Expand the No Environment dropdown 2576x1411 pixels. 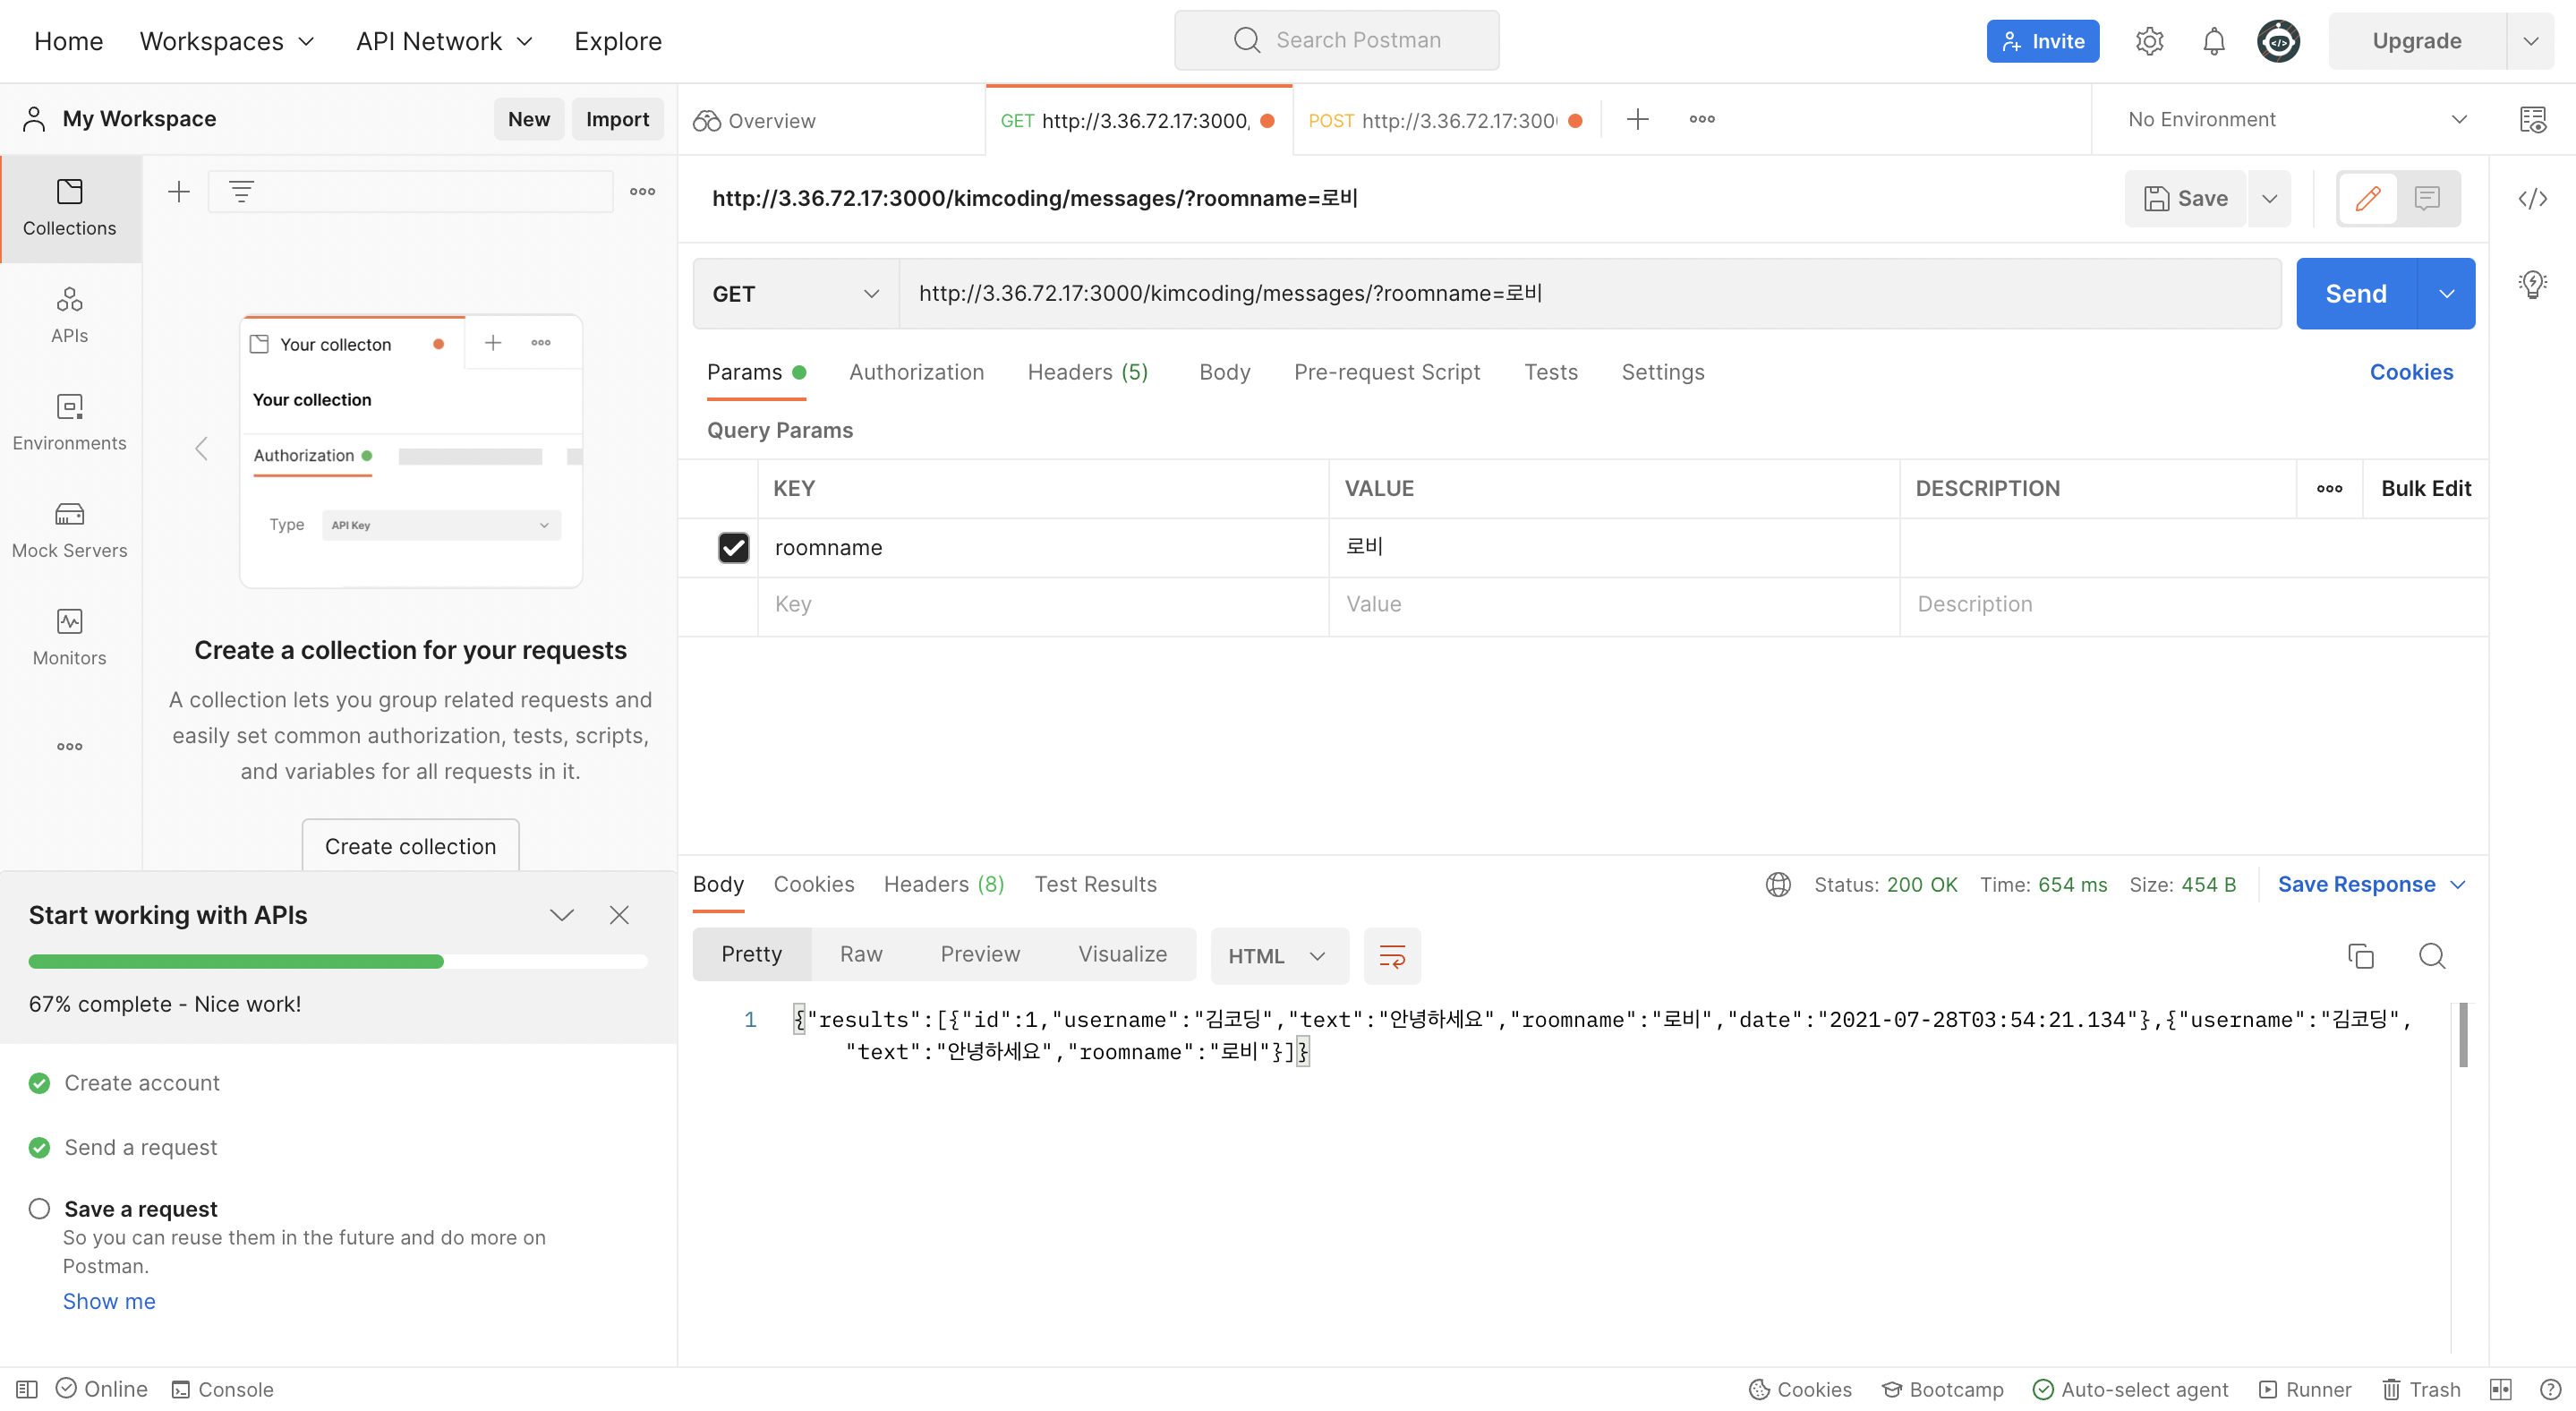(2296, 120)
